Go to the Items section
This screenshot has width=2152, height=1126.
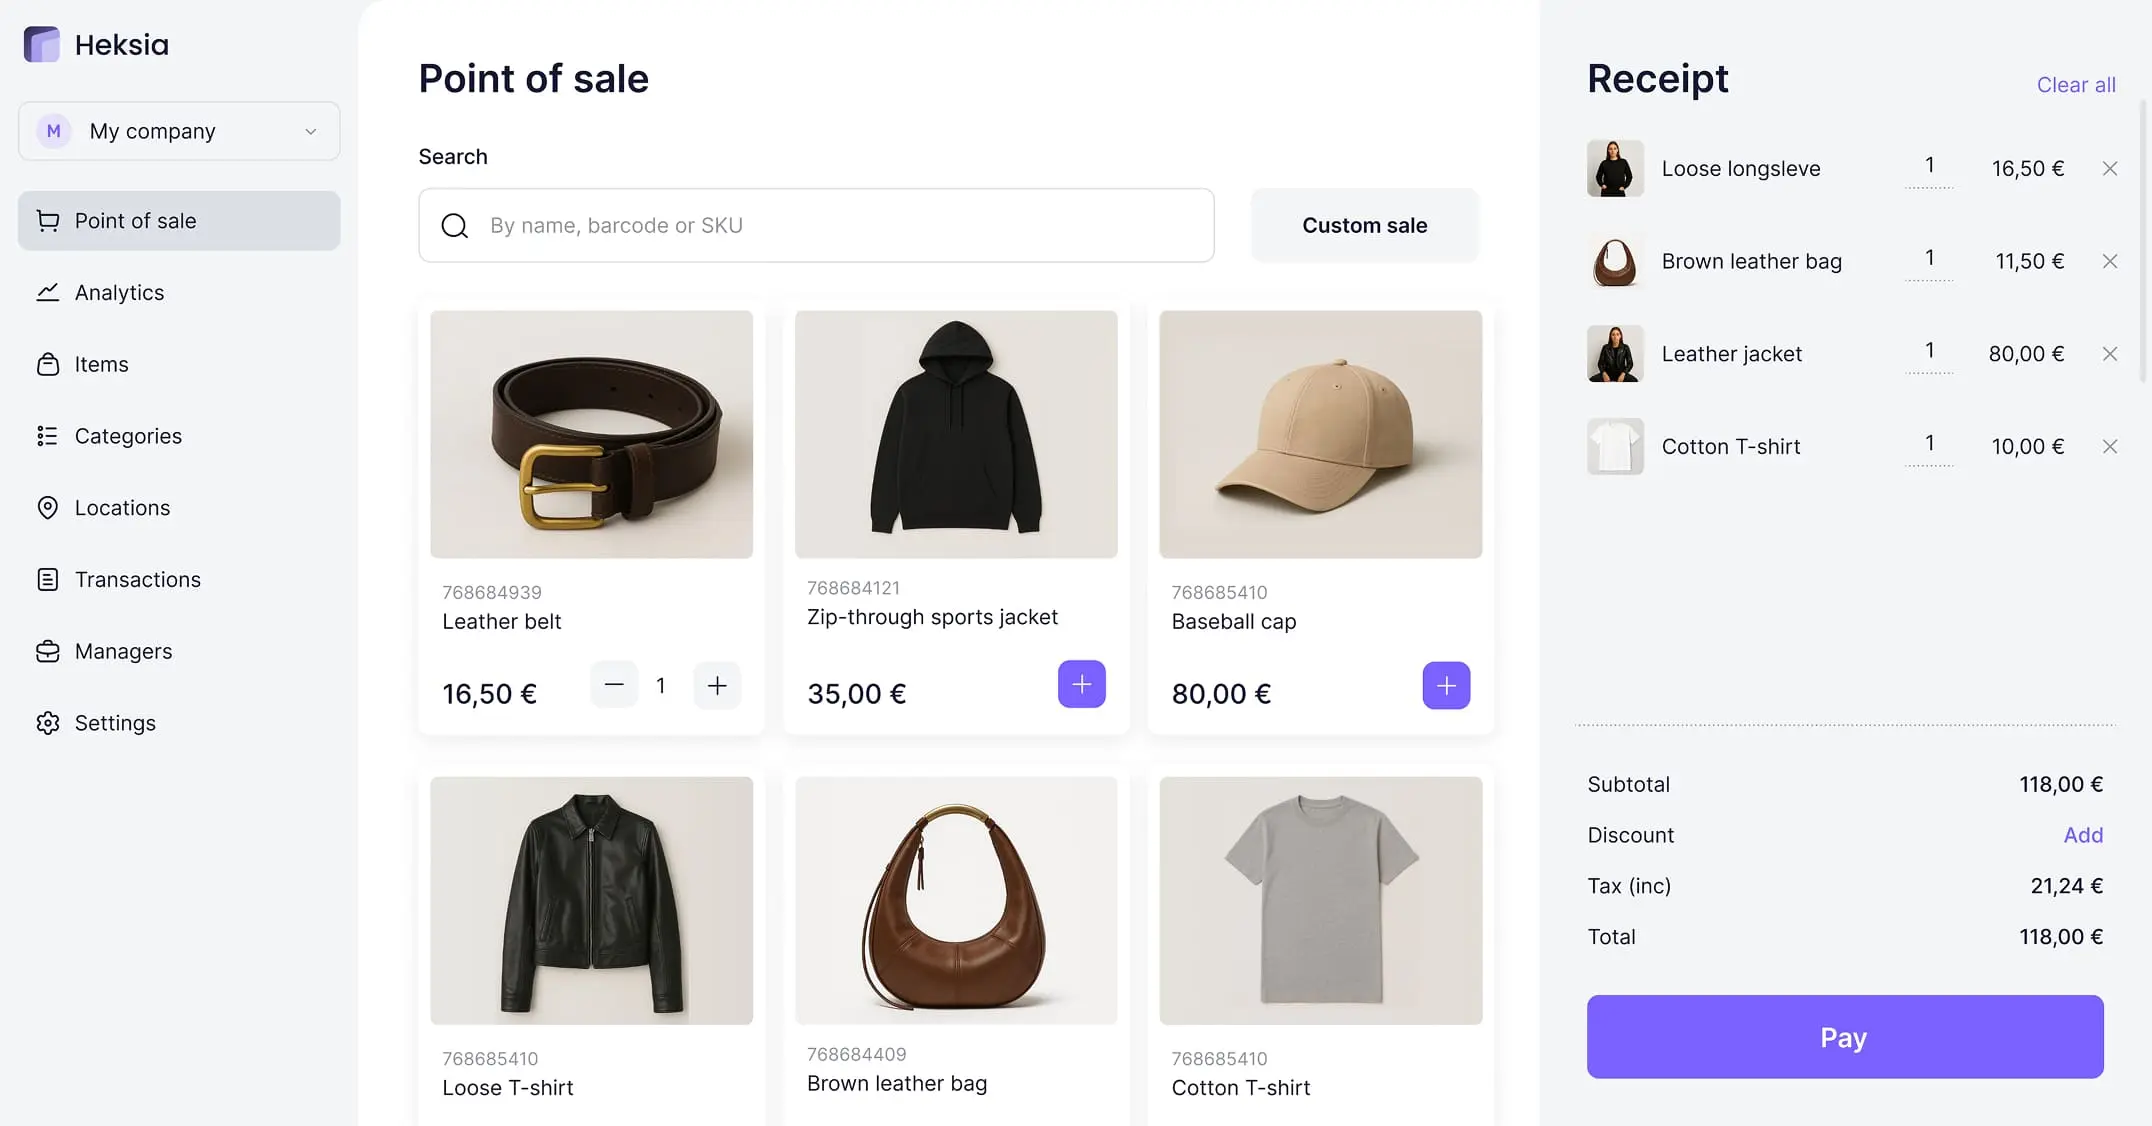click(101, 365)
